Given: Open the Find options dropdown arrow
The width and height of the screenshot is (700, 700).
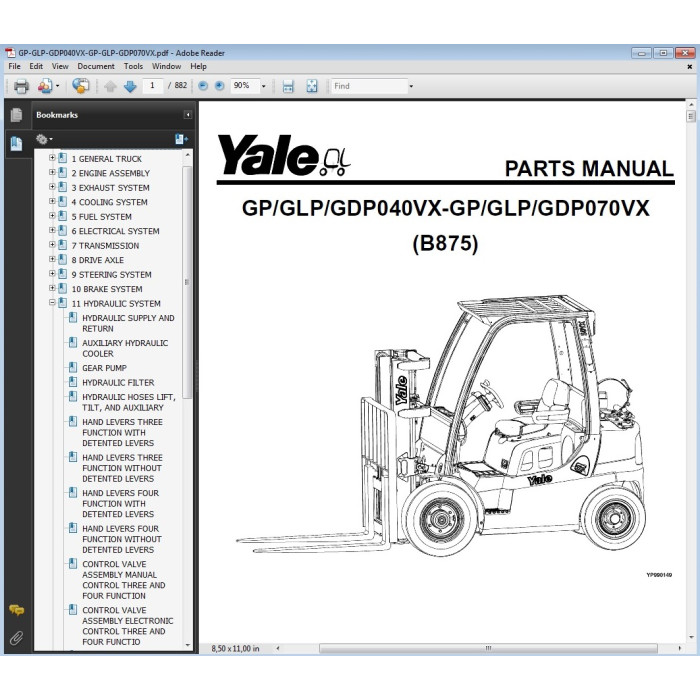Looking at the screenshot, I should click(411, 86).
